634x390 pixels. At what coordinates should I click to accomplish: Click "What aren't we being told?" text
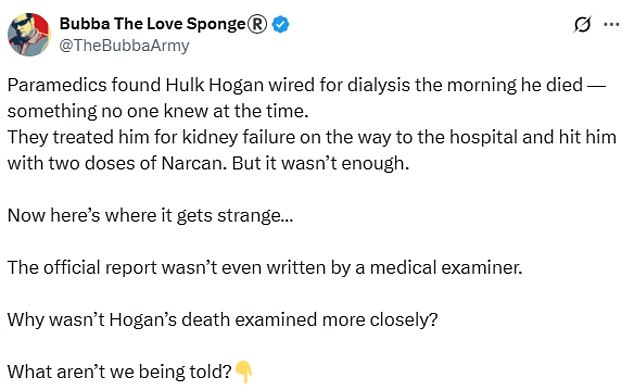(120, 372)
